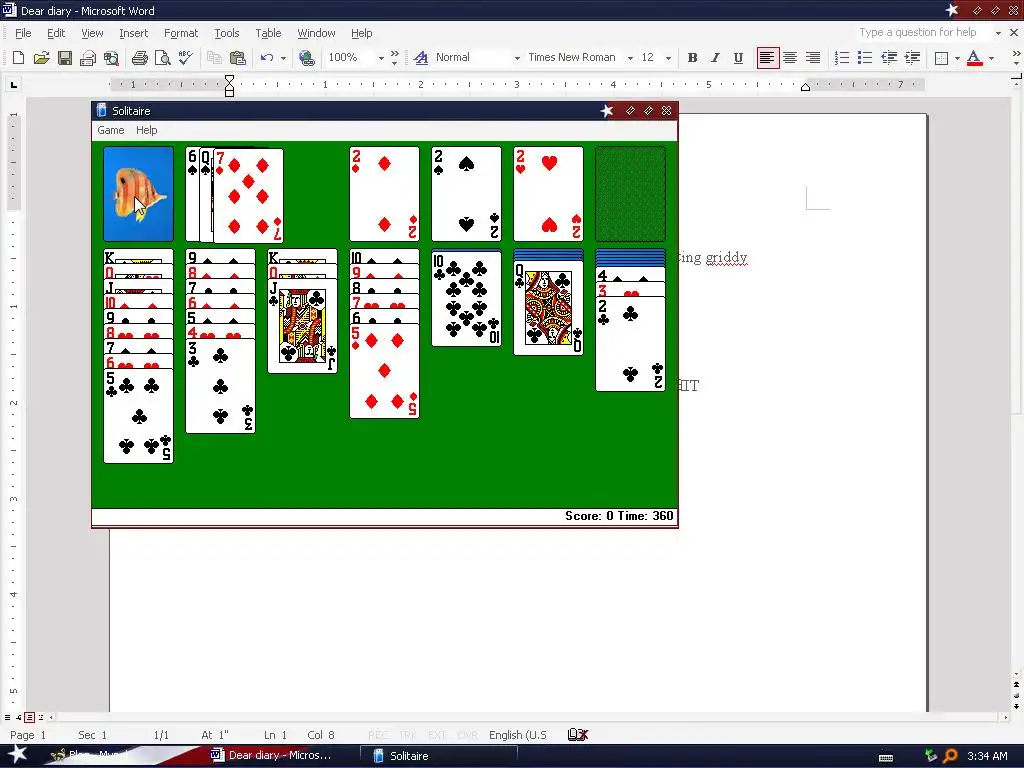The image size is (1024, 768).
Task: Open the Table menu in Word
Action: click(268, 33)
